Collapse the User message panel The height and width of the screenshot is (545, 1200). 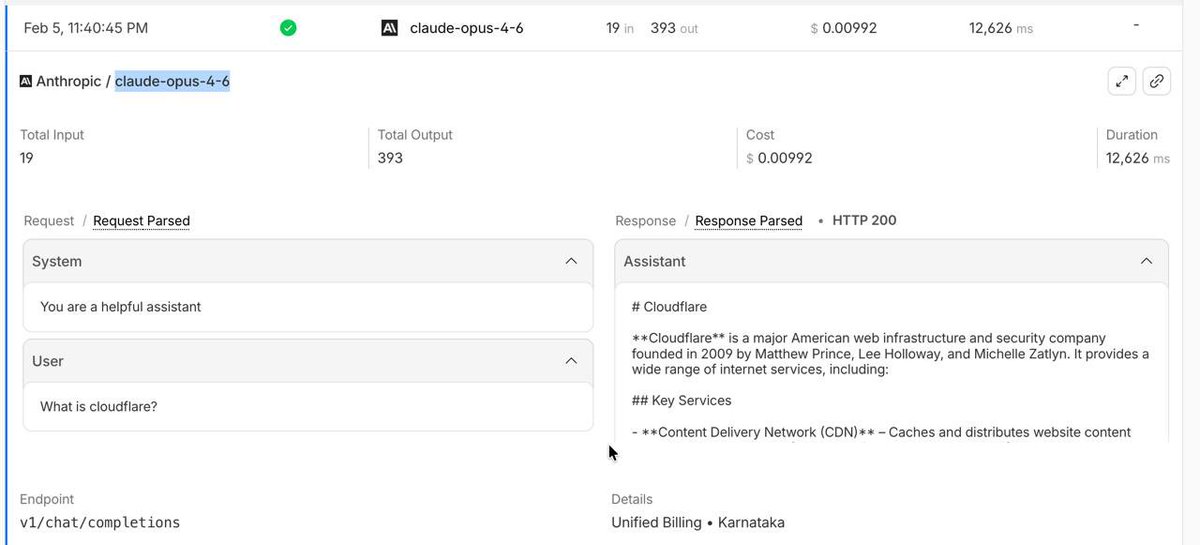(571, 360)
